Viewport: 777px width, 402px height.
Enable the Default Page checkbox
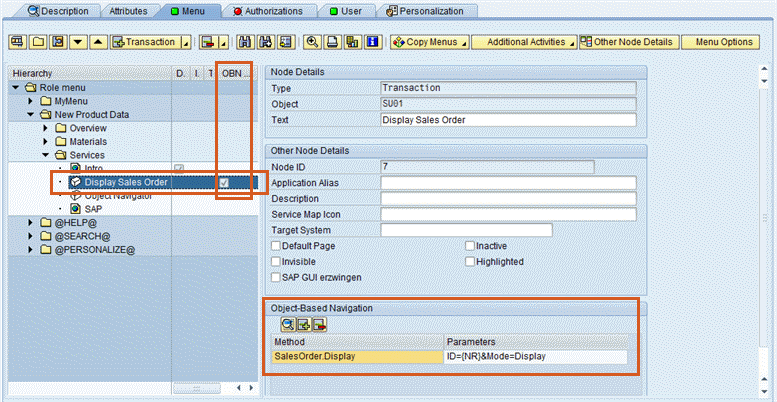point(276,246)
